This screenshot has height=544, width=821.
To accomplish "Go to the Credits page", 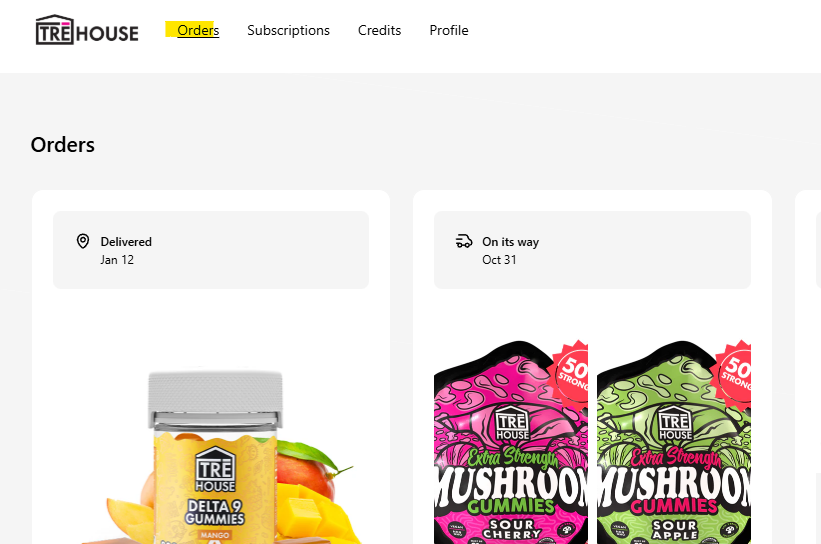I will pyautogui.click(x=380, y=30).
